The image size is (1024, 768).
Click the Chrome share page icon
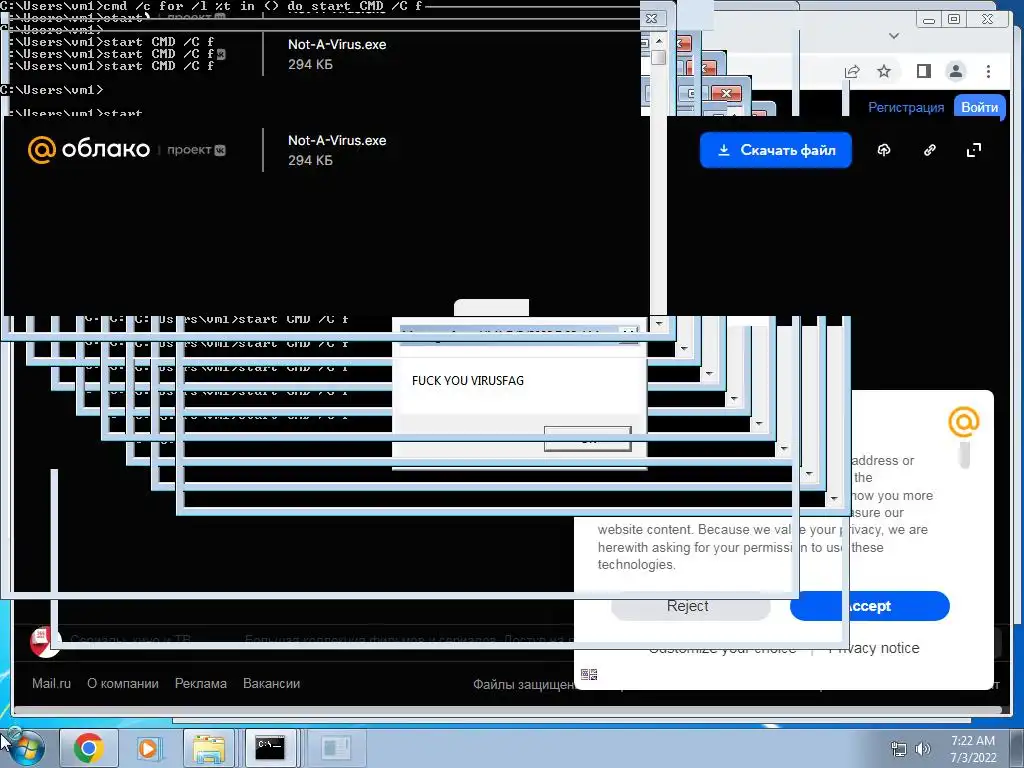coord(852,71)
